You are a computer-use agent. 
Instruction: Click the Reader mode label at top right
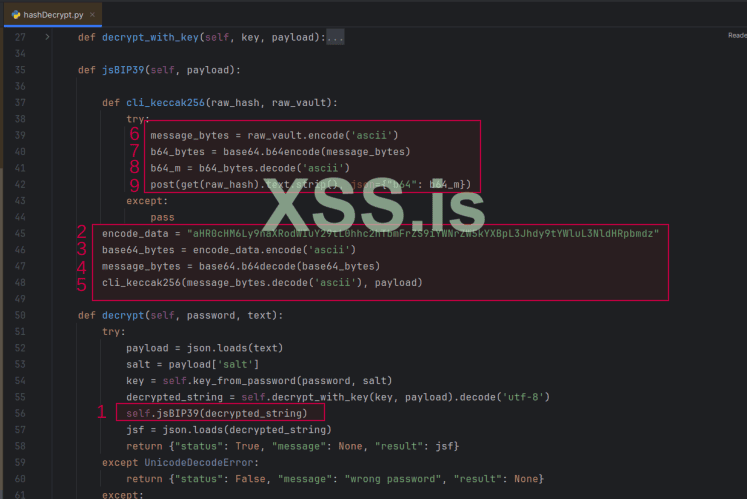[x=737, y=35]
